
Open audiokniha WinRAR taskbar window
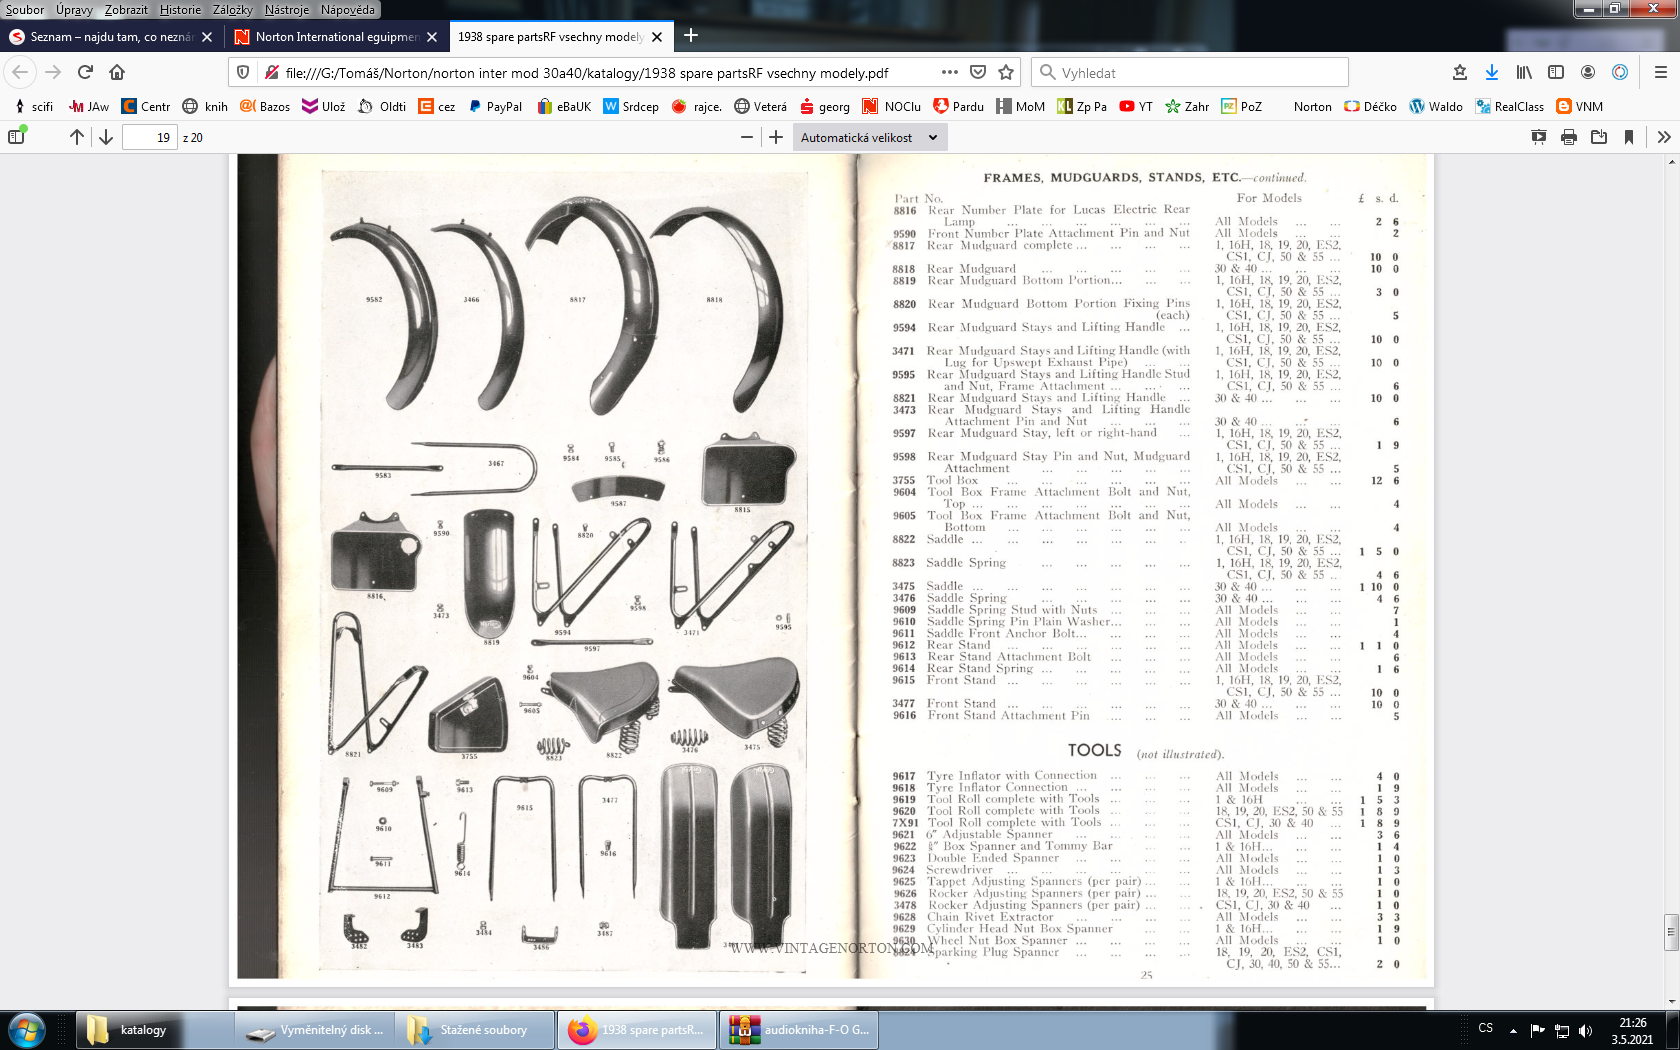(798, 1030)
